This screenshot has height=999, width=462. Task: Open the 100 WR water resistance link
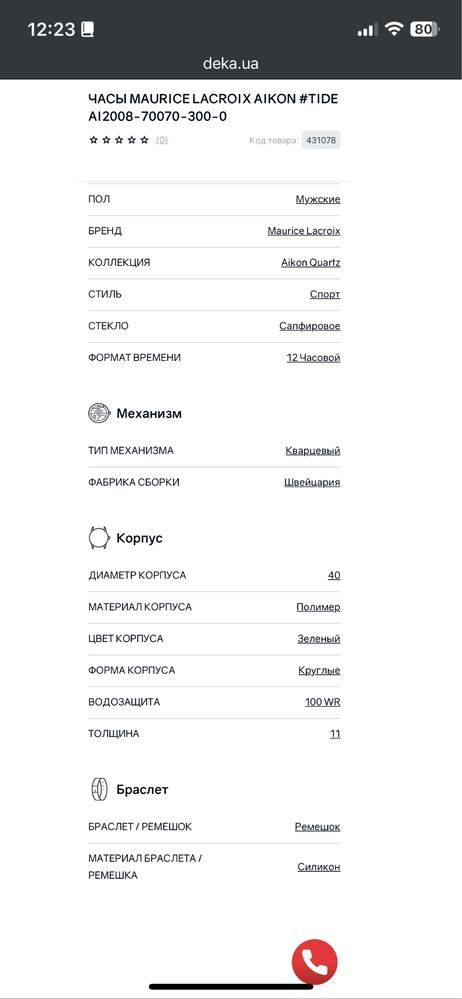click(322, 702)
